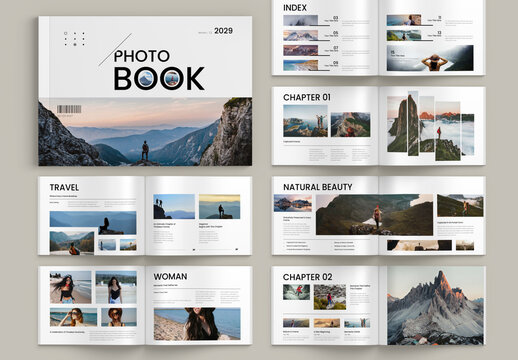Click the WOMAN heading
Viewport: 518px width, 360px height.
[x=170, y=277]
